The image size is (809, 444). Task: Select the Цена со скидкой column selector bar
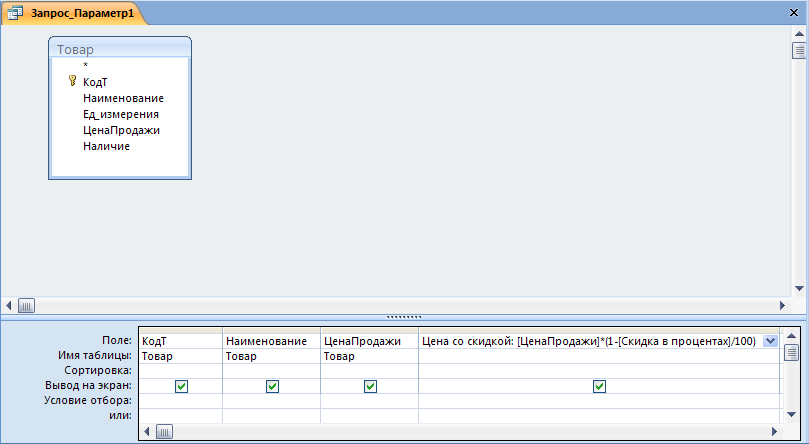tap(600, 330)
